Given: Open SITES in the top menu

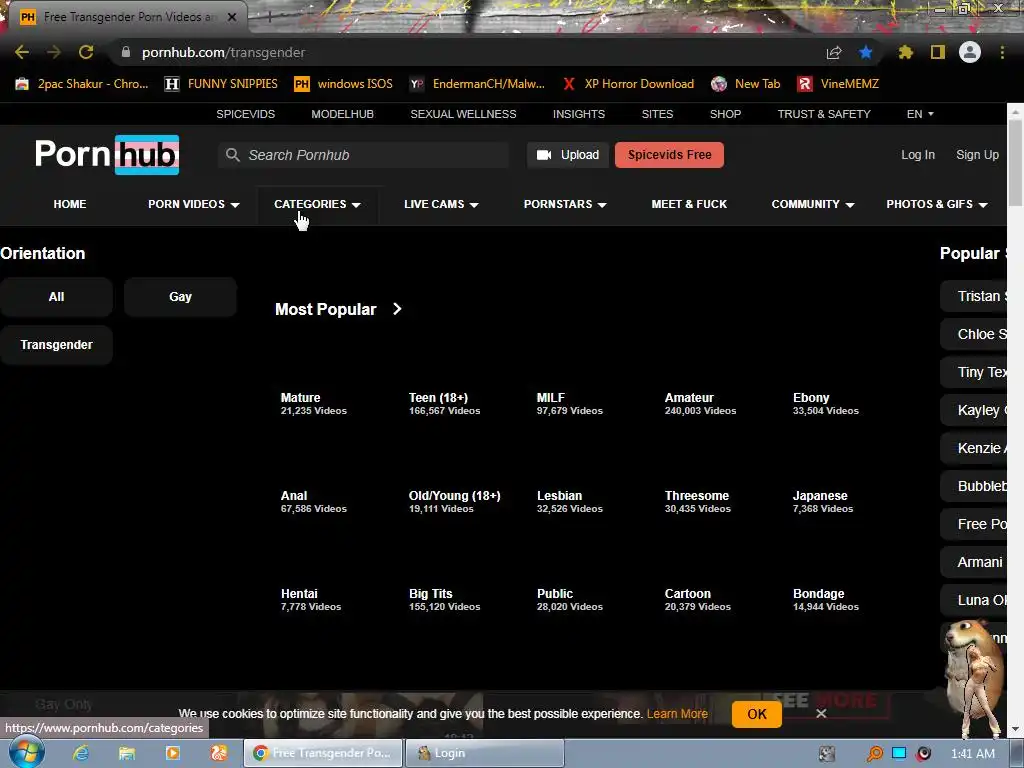Looking at the screenshot, I should (x=657, y=114).
